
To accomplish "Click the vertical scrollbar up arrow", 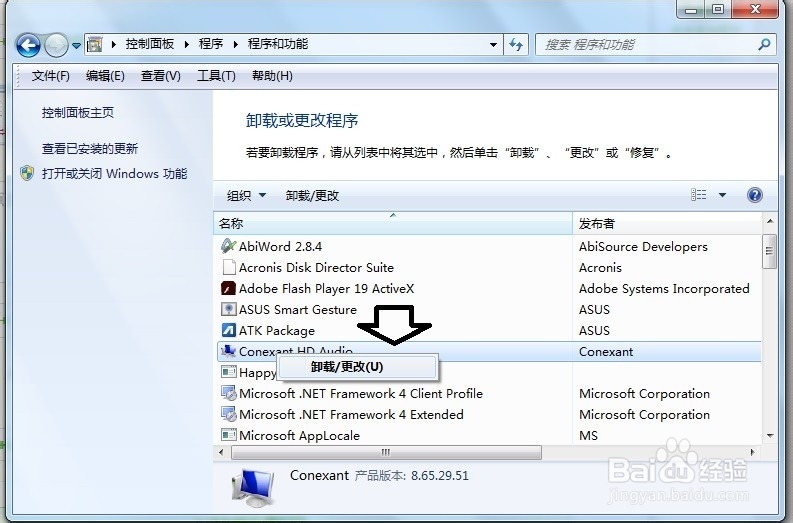I will 769,222.
